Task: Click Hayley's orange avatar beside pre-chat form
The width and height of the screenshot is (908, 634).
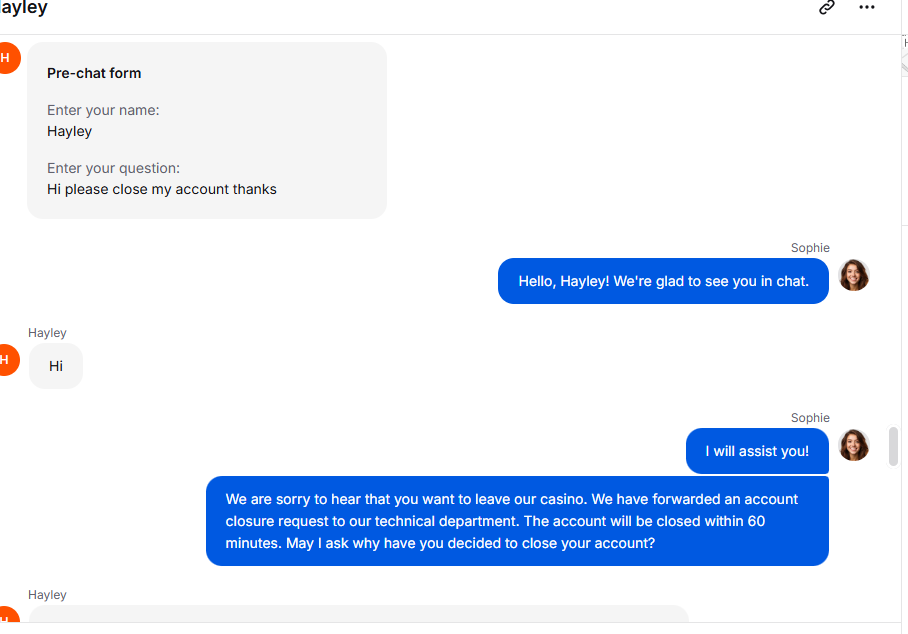Action: 8,58
